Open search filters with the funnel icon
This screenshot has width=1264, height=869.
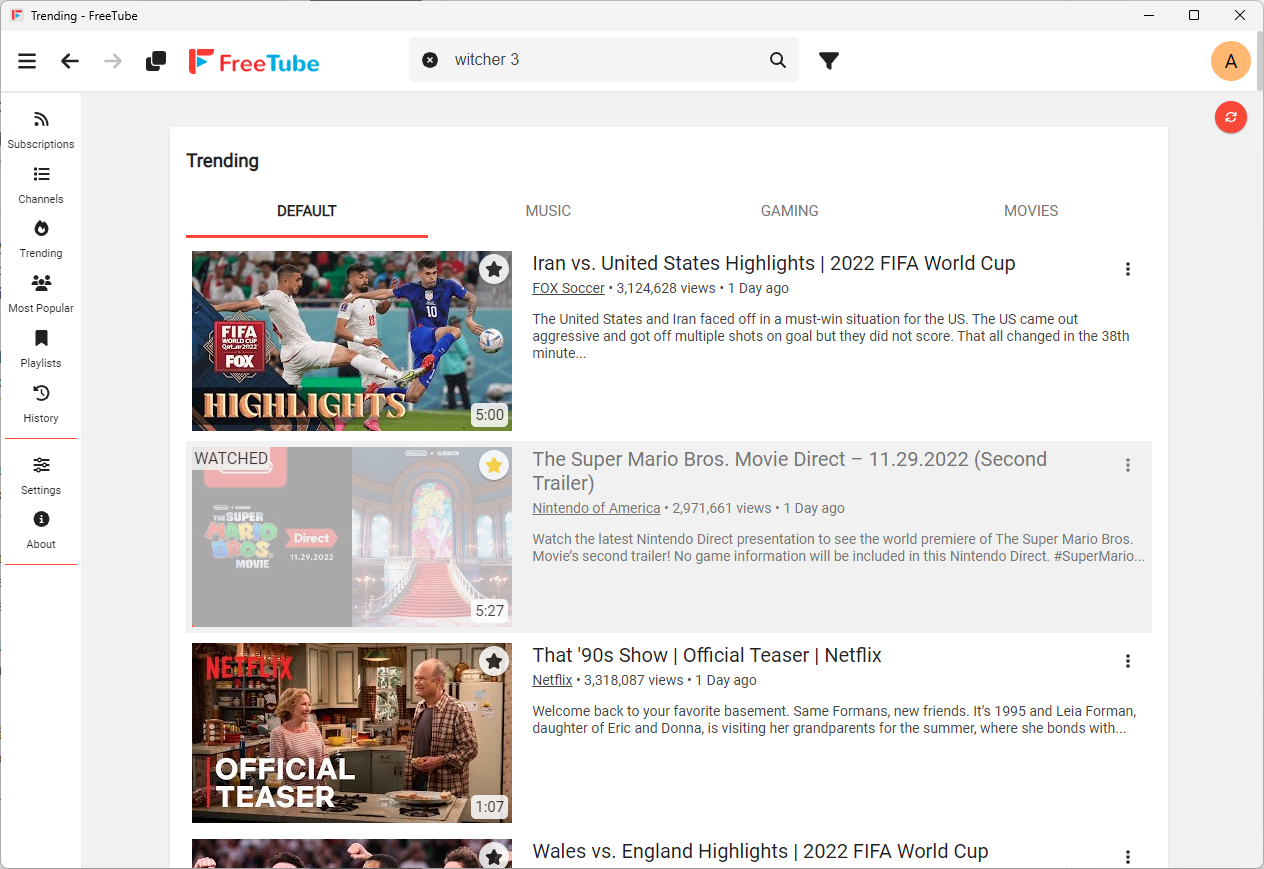[x=829, y=61]
